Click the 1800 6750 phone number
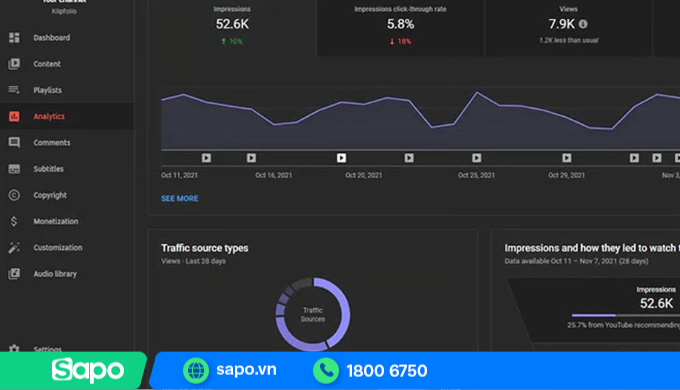This screenshot has width=680, height=390. (387, 371)
